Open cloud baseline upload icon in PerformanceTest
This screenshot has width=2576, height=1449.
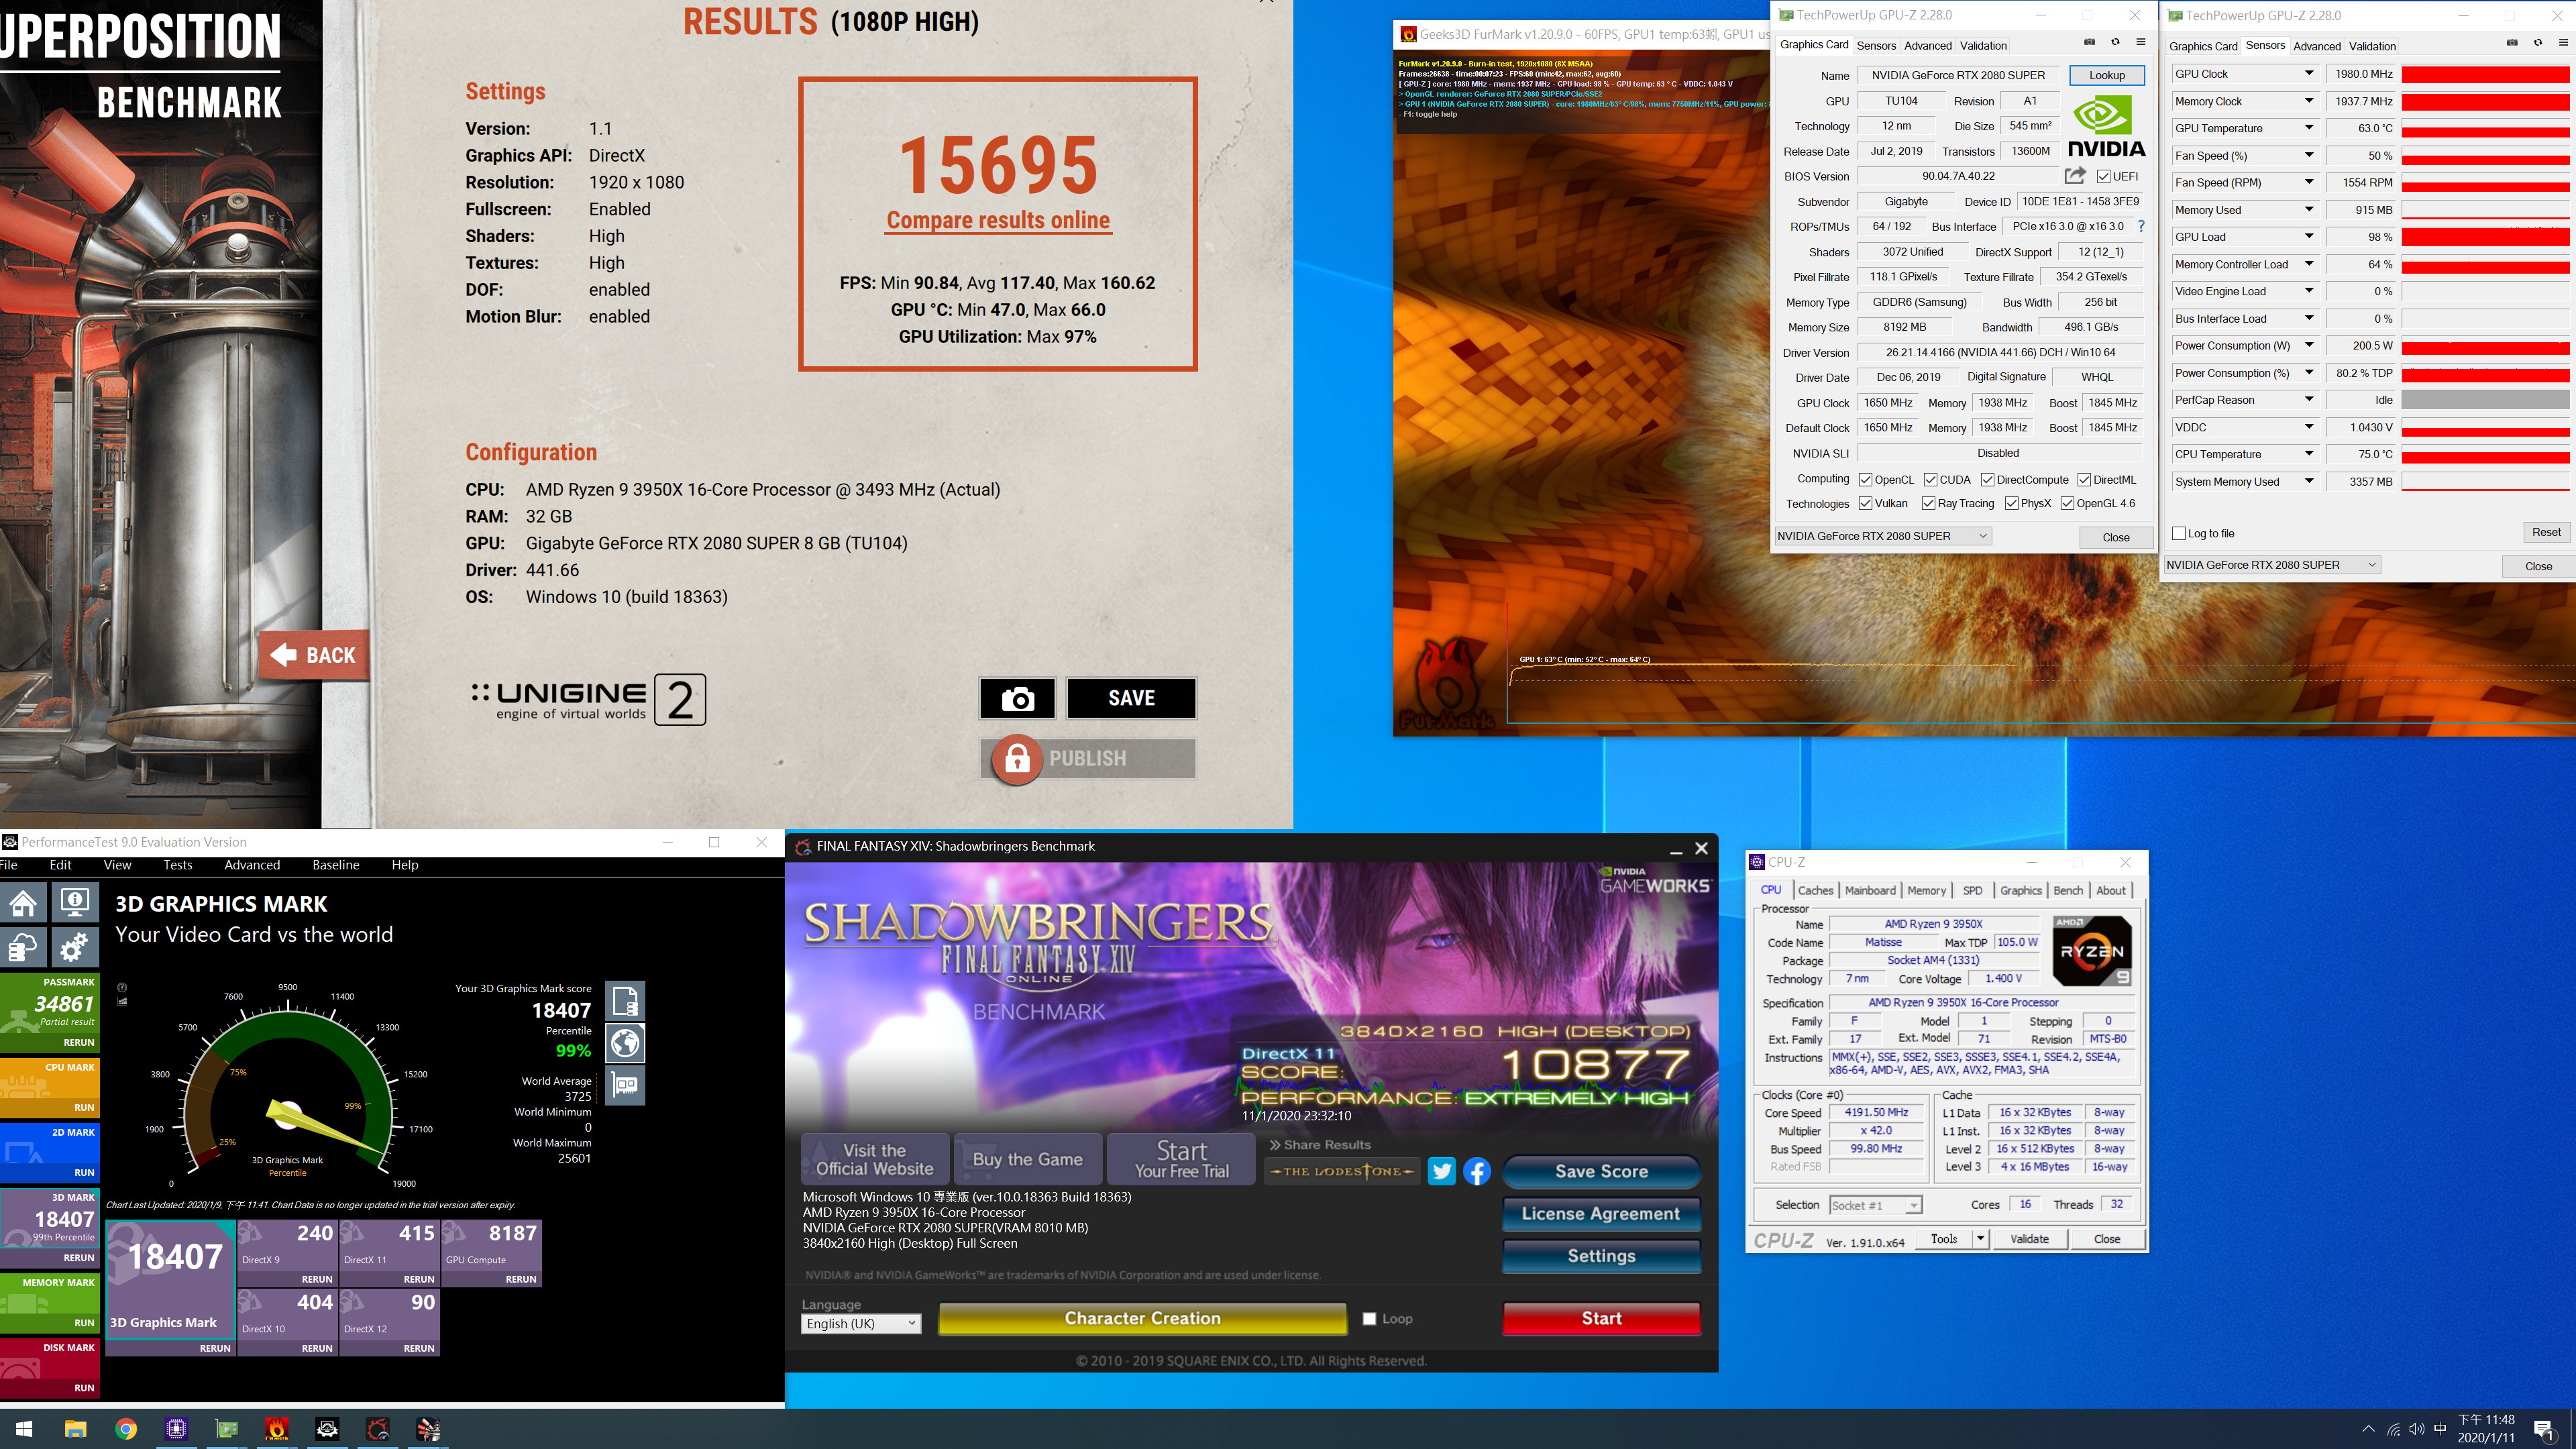24,946
